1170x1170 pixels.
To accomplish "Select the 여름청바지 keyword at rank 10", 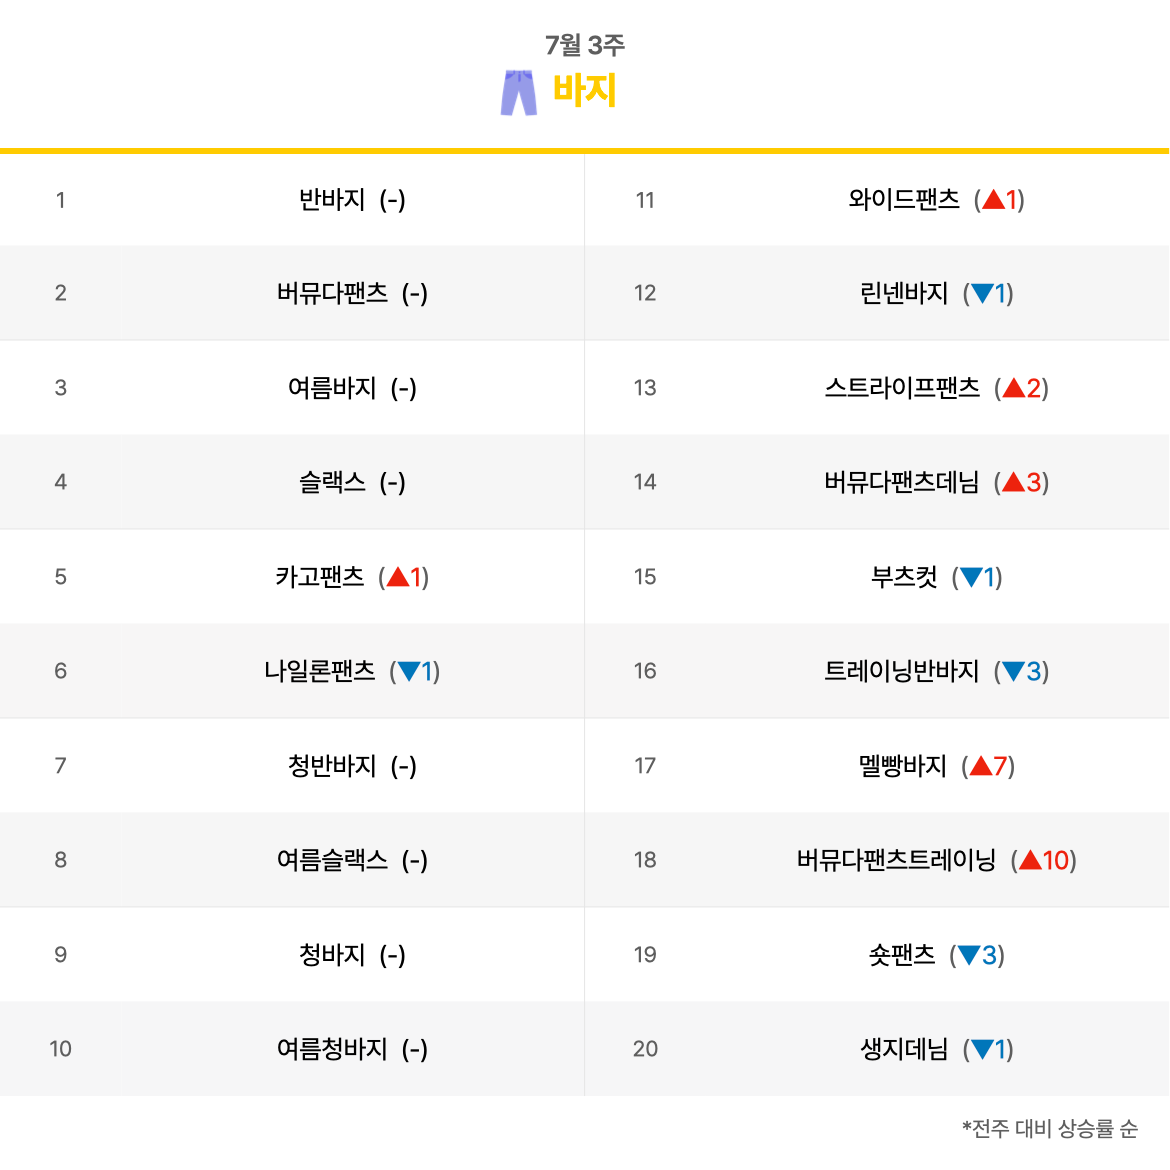I will (332, 1049).
